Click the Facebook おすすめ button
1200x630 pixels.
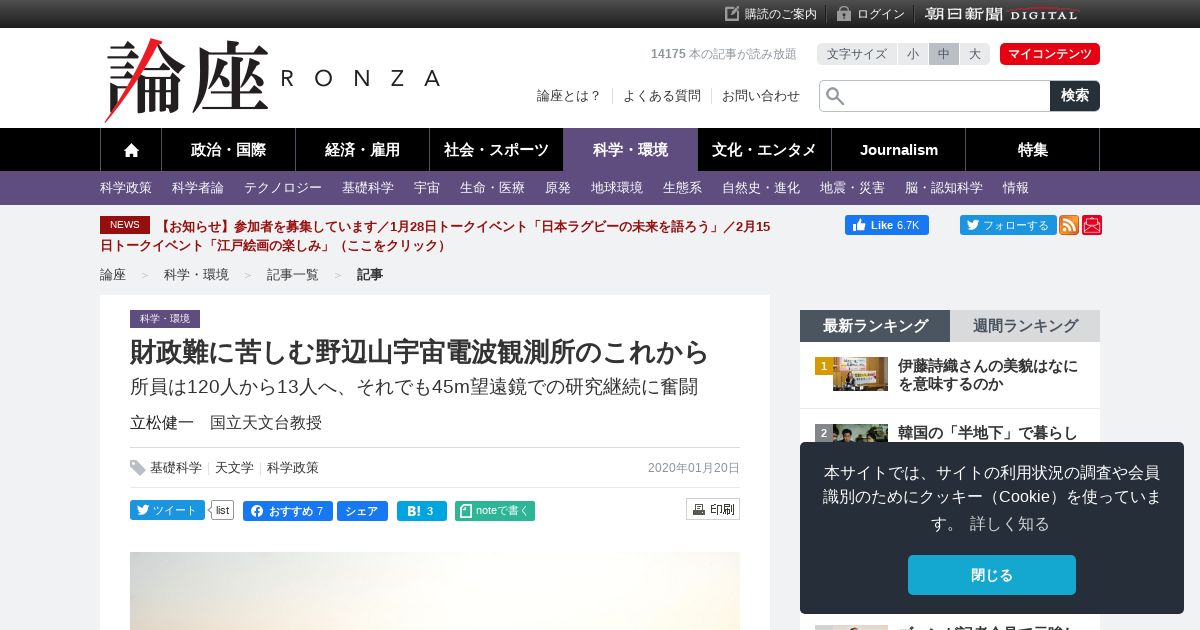[287, 511]
